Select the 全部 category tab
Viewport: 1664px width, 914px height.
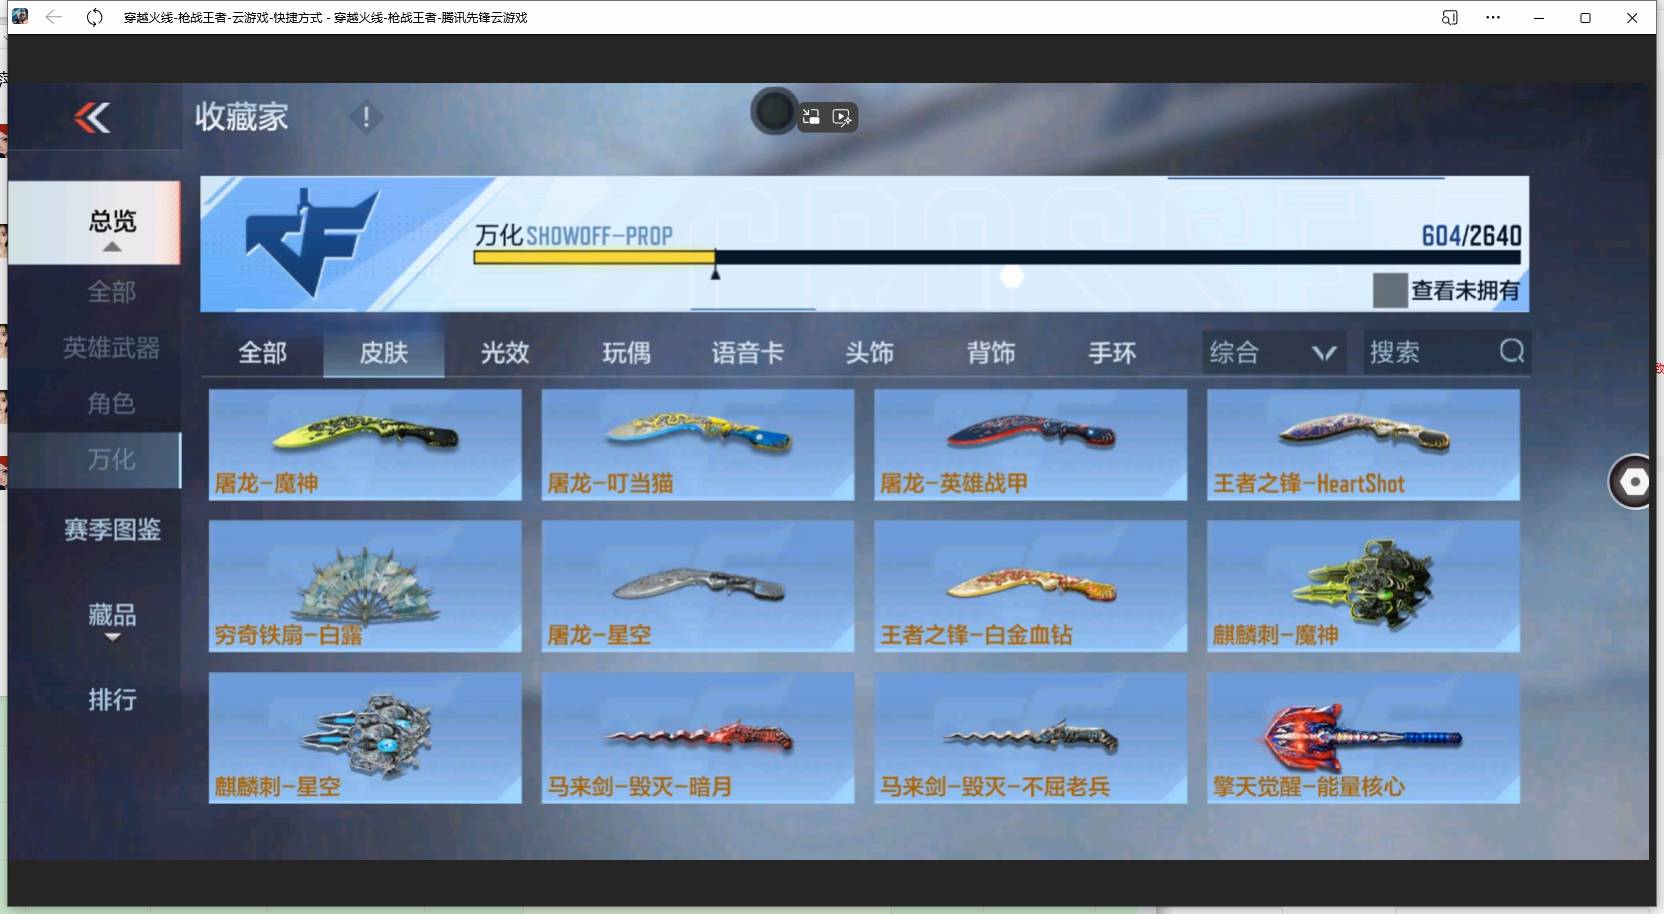pyautogui.click(x=262, y=353)
